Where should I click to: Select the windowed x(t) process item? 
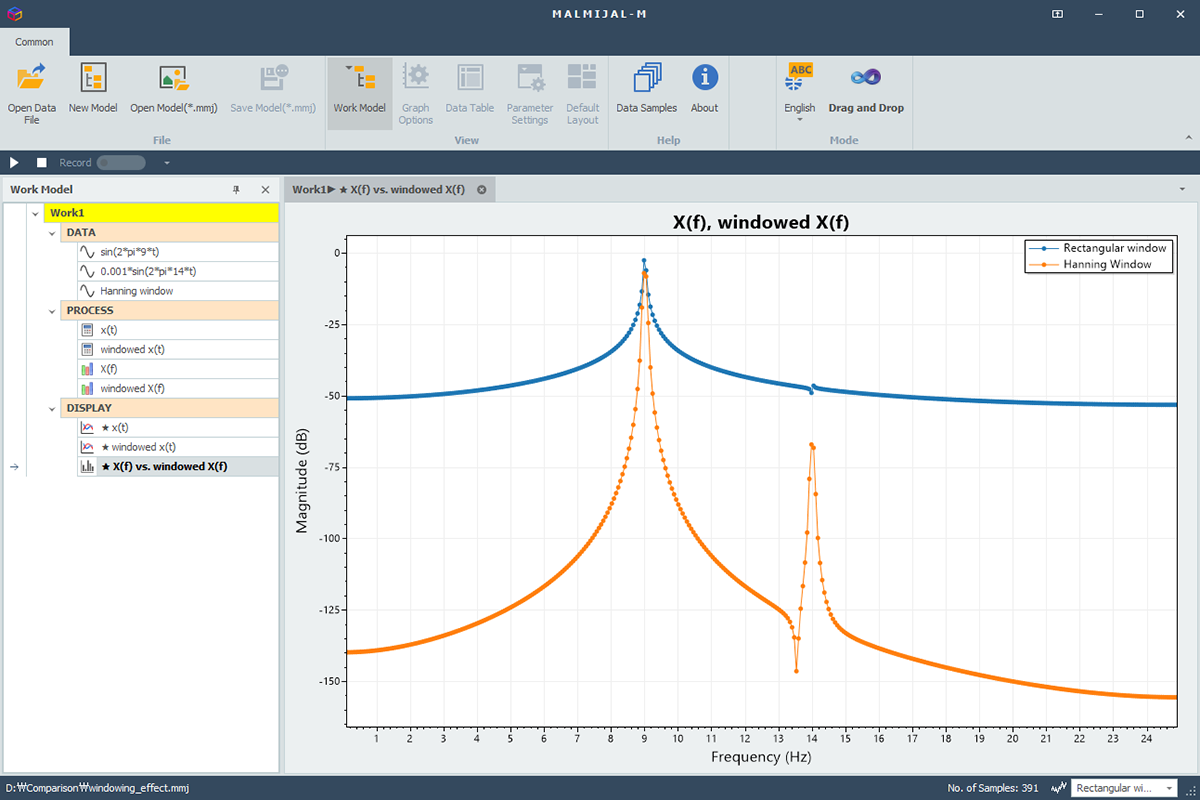(178, 349)
